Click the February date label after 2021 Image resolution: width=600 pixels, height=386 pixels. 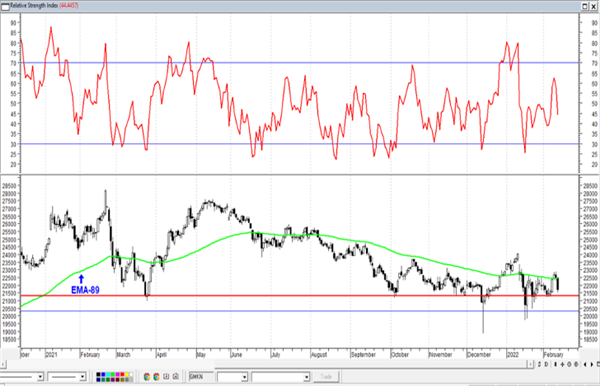pos(90,355)
